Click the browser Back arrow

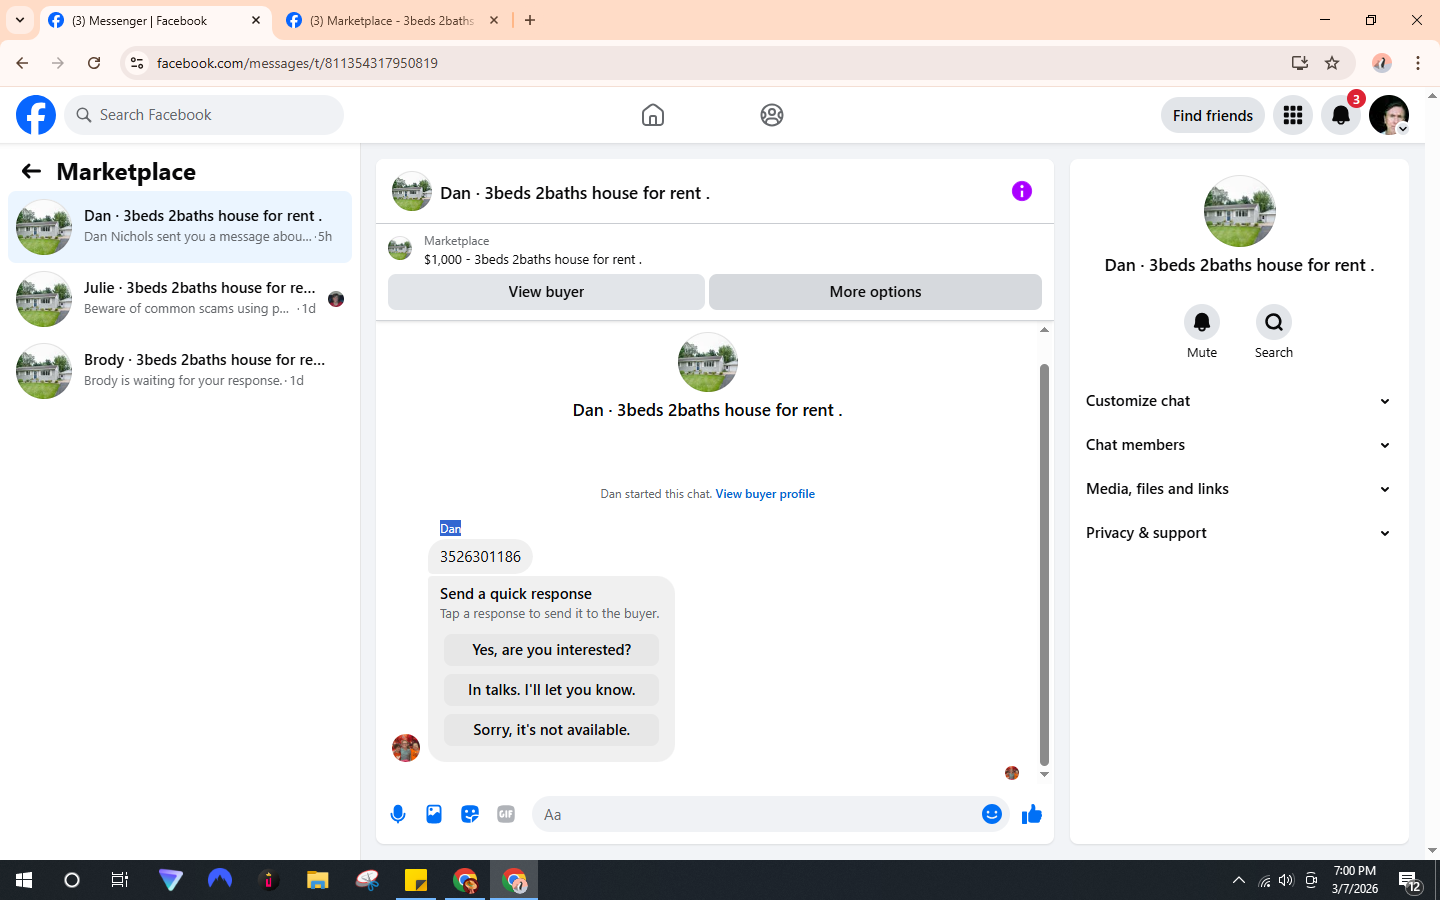click(22, 63)
